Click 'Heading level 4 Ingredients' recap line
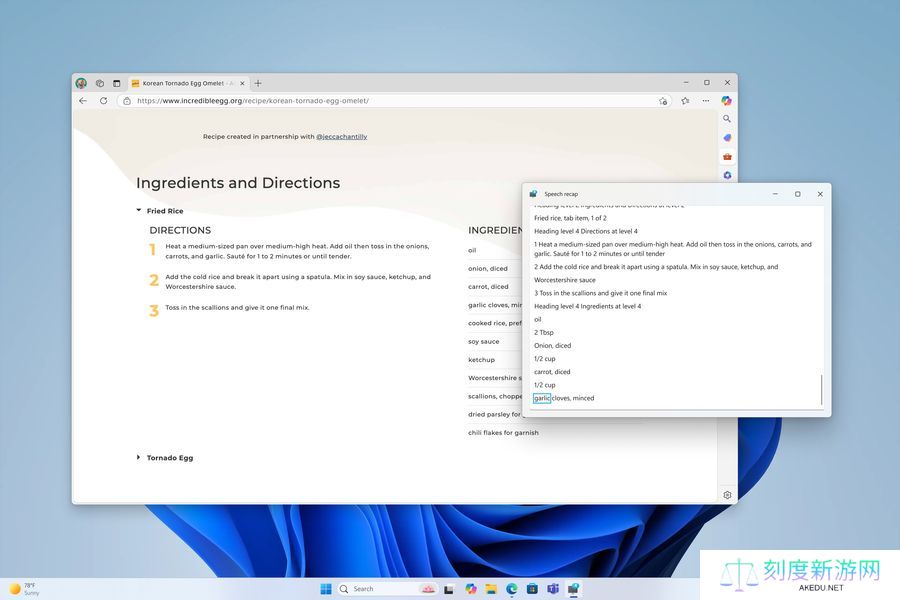 (x=587, y=307)
